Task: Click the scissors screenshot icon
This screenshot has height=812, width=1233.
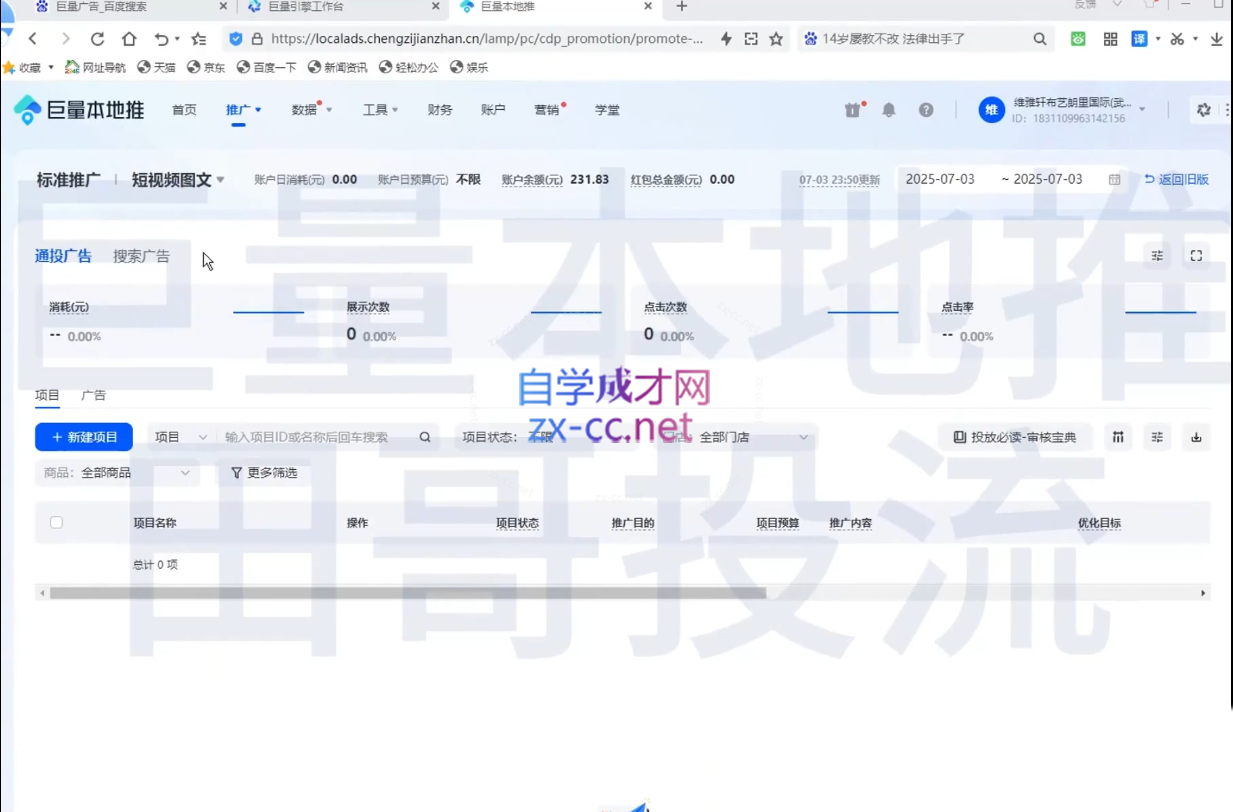Action: click(x=1177, y=39)
